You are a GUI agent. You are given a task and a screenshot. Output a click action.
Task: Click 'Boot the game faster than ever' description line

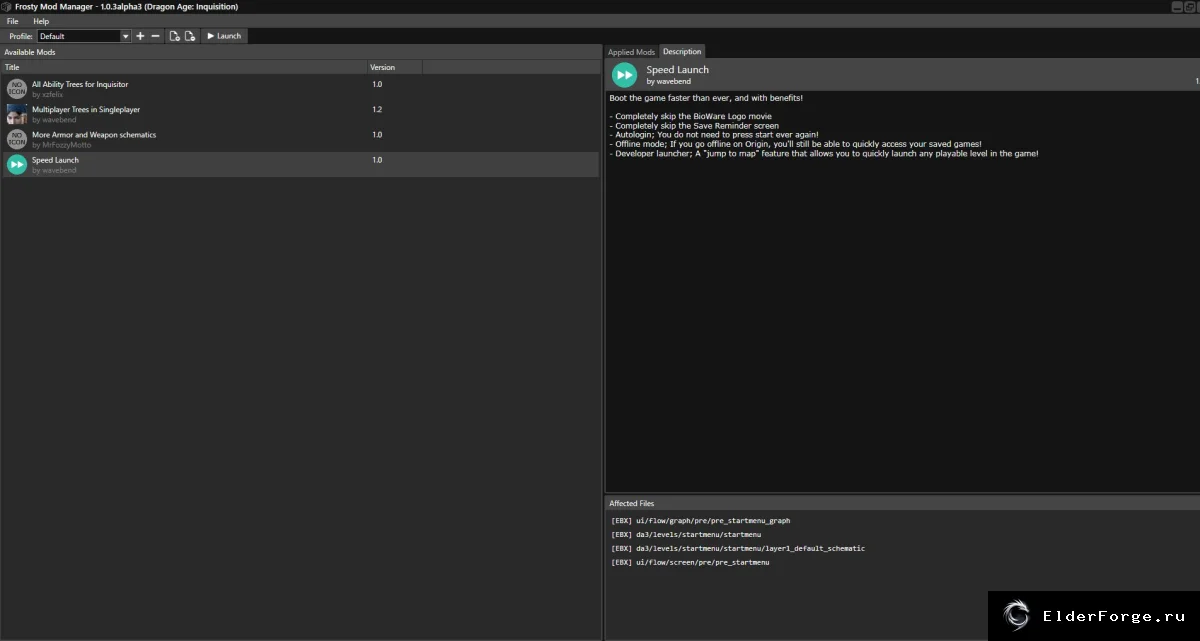[x=706, y=98]
